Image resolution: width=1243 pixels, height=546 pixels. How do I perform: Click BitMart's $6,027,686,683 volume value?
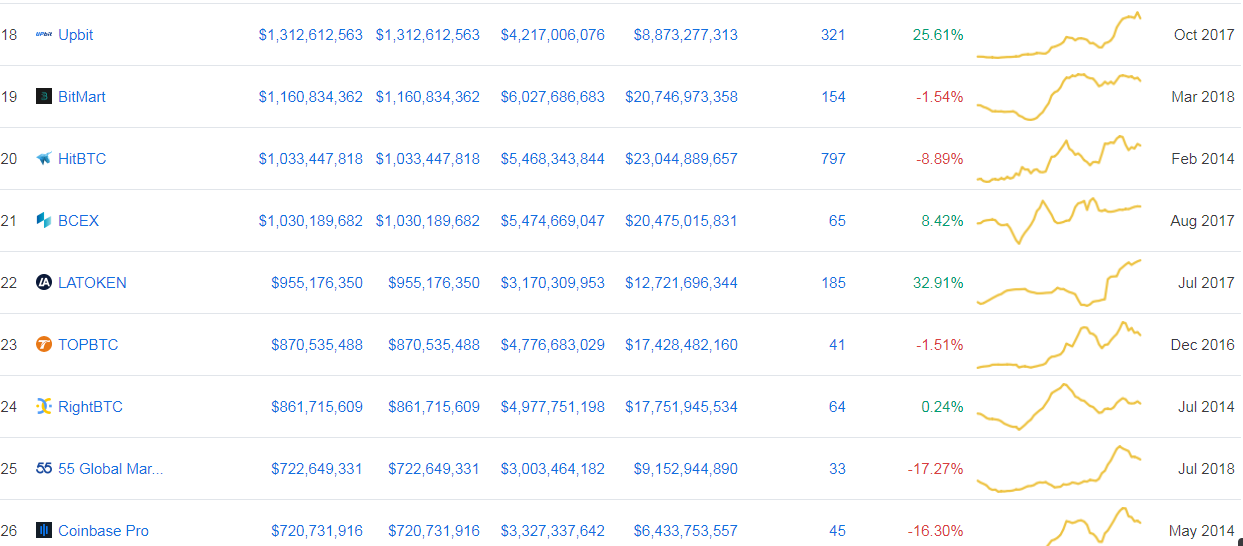click(552, 97)
